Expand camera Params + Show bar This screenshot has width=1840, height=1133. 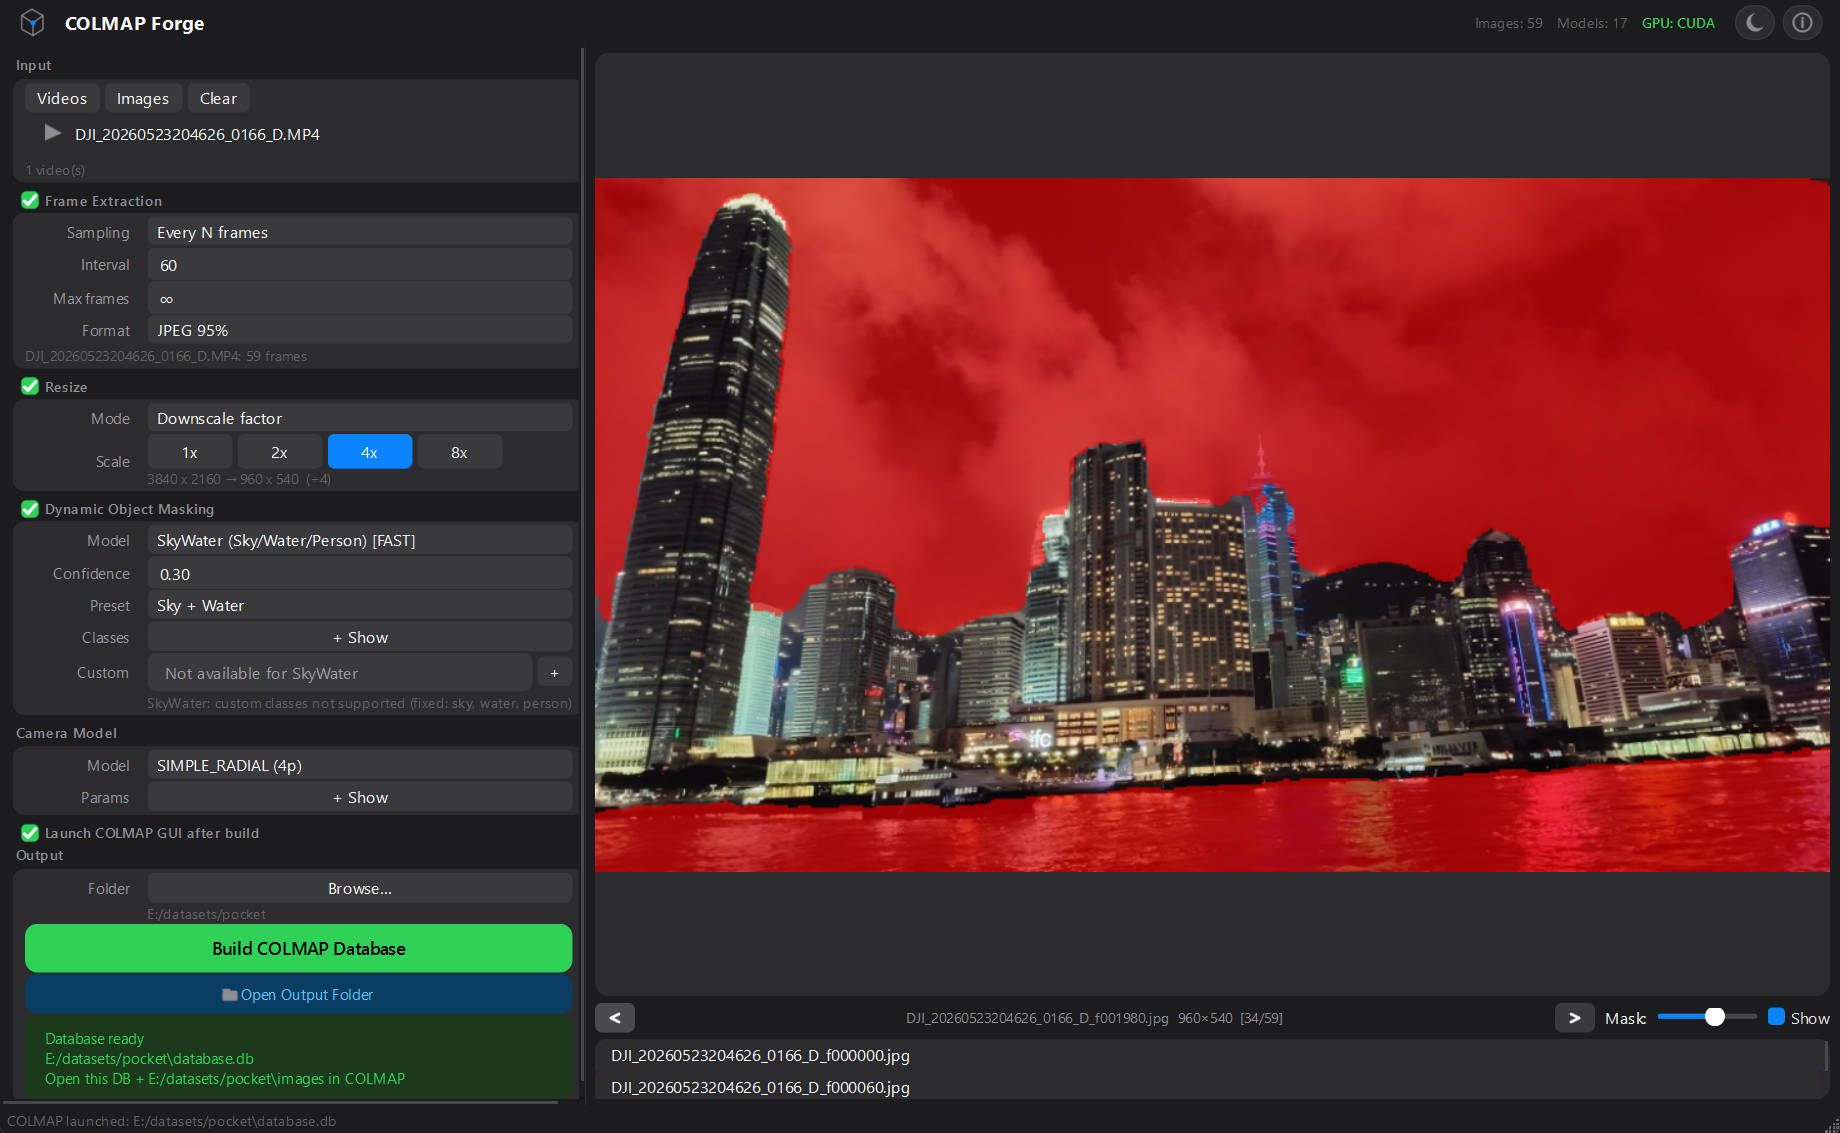(360, 797)
